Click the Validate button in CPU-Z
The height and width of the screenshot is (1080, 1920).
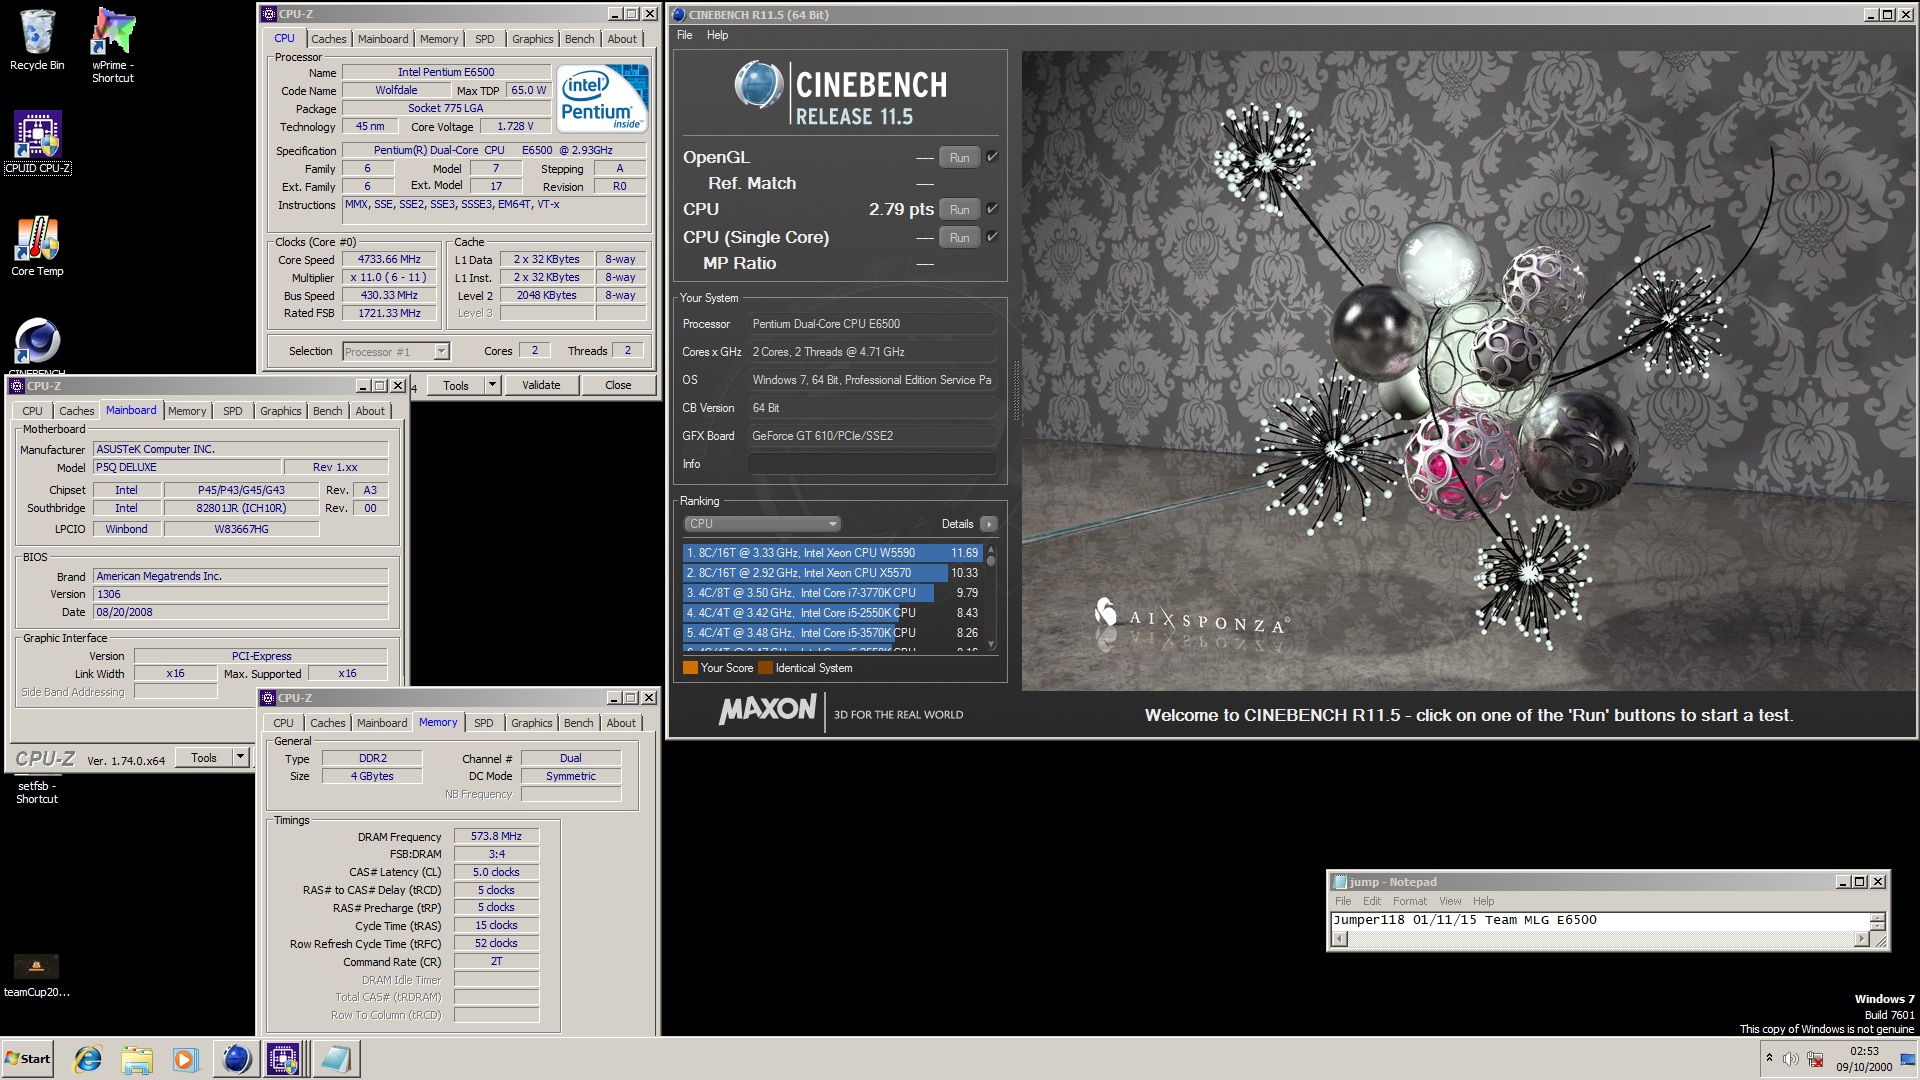coord(541,385)
